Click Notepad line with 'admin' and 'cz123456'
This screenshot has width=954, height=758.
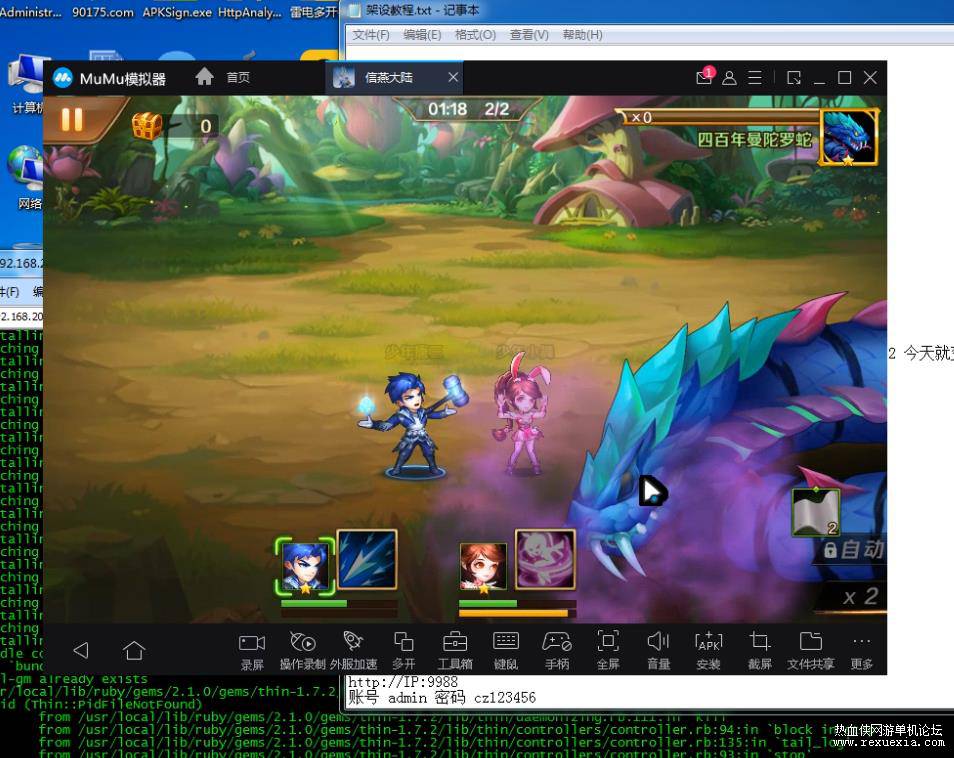click(442, 698)
